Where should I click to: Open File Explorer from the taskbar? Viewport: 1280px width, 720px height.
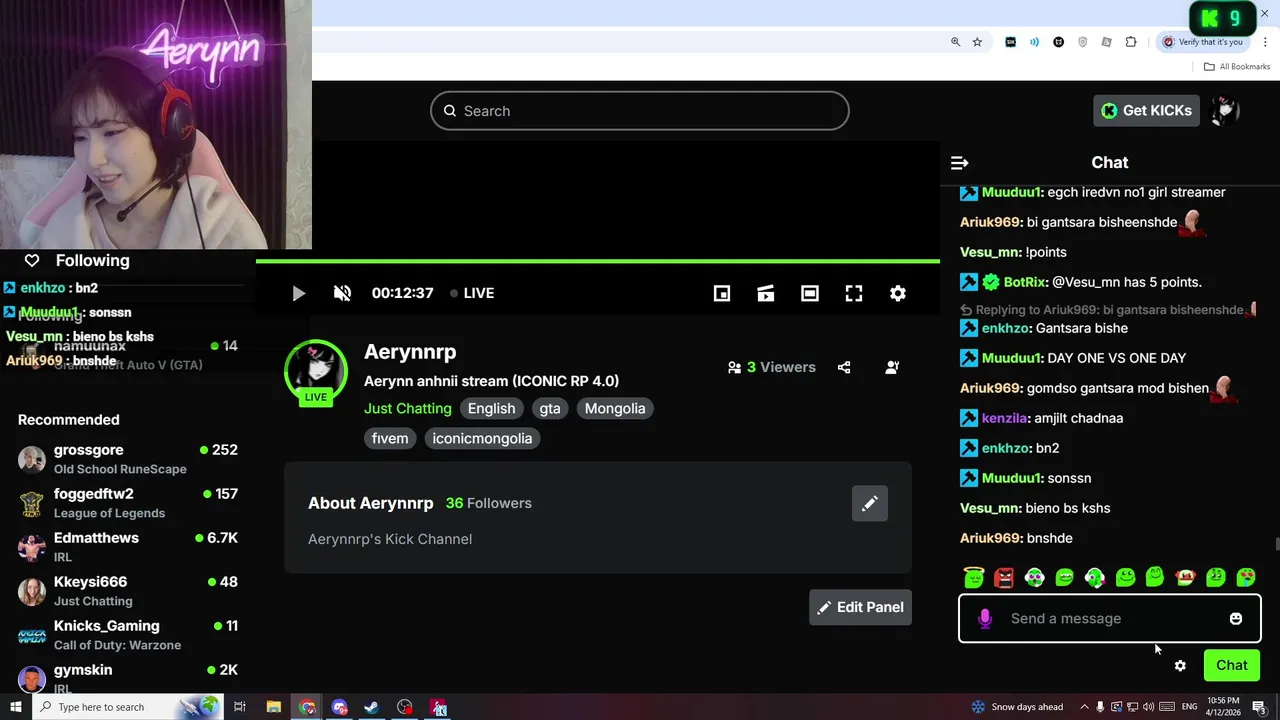click(x=273, y=707)
